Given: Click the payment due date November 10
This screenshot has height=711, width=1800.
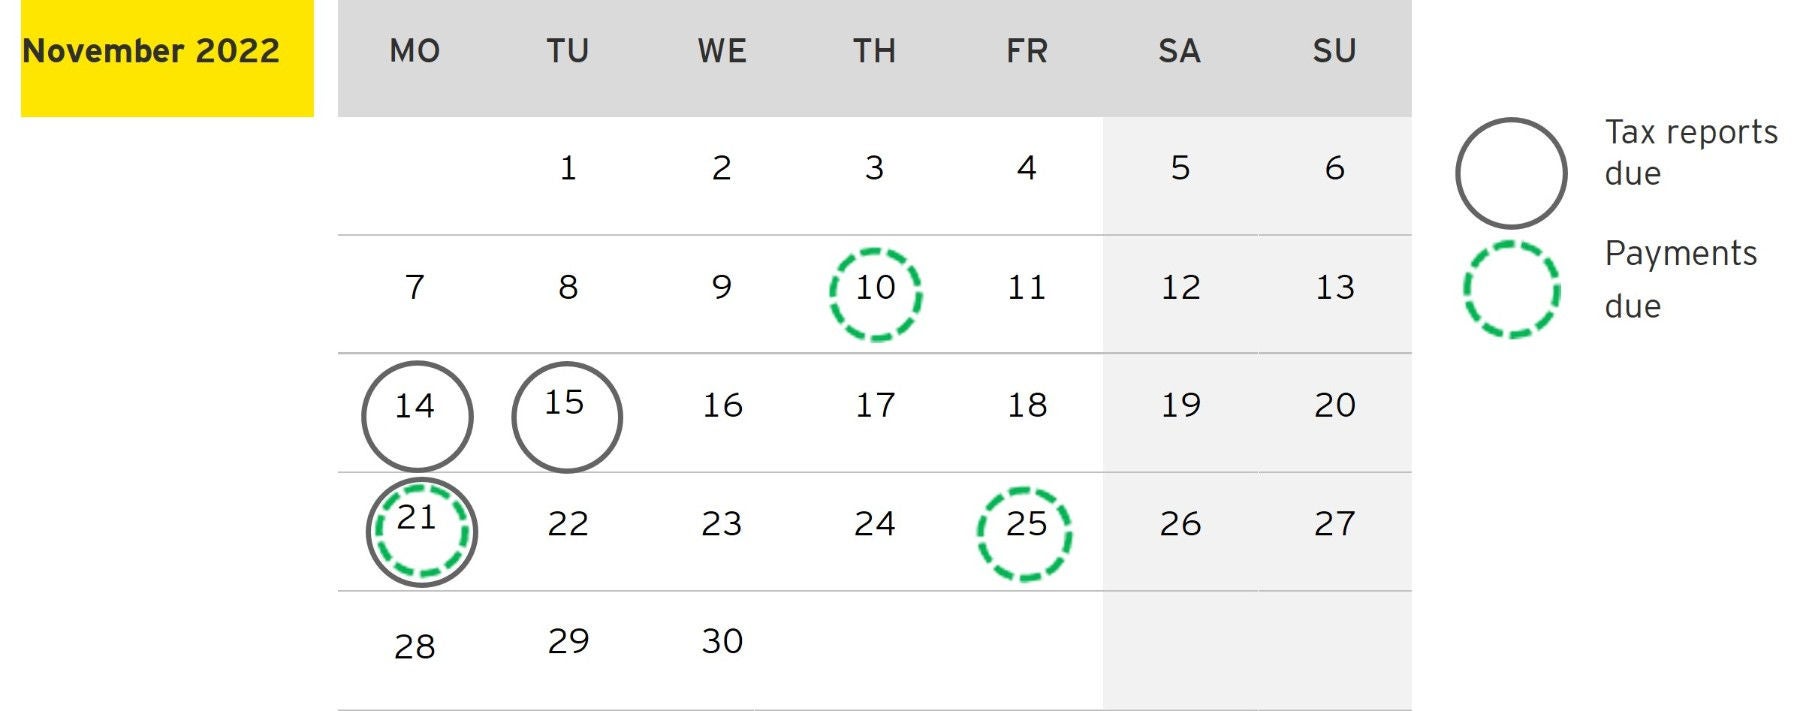Looking at the screenshot, I should coord(875,293).
